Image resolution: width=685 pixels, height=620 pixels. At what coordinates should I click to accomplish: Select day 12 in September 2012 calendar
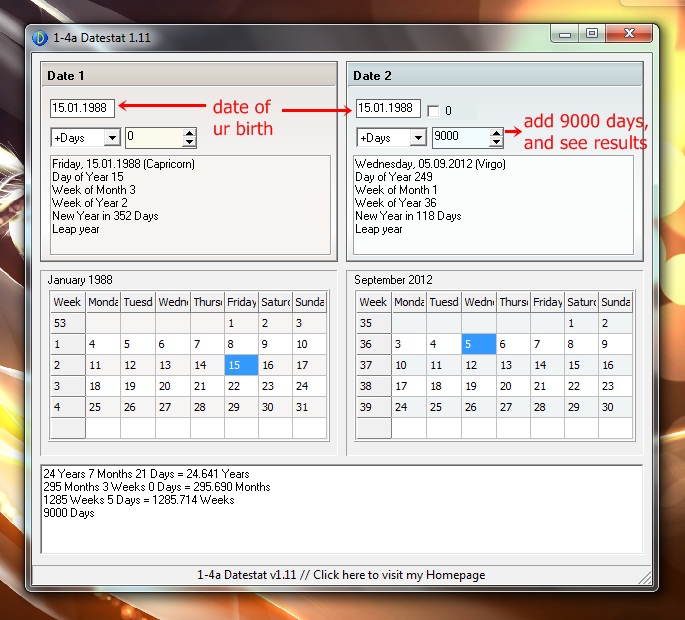point(478,365)
